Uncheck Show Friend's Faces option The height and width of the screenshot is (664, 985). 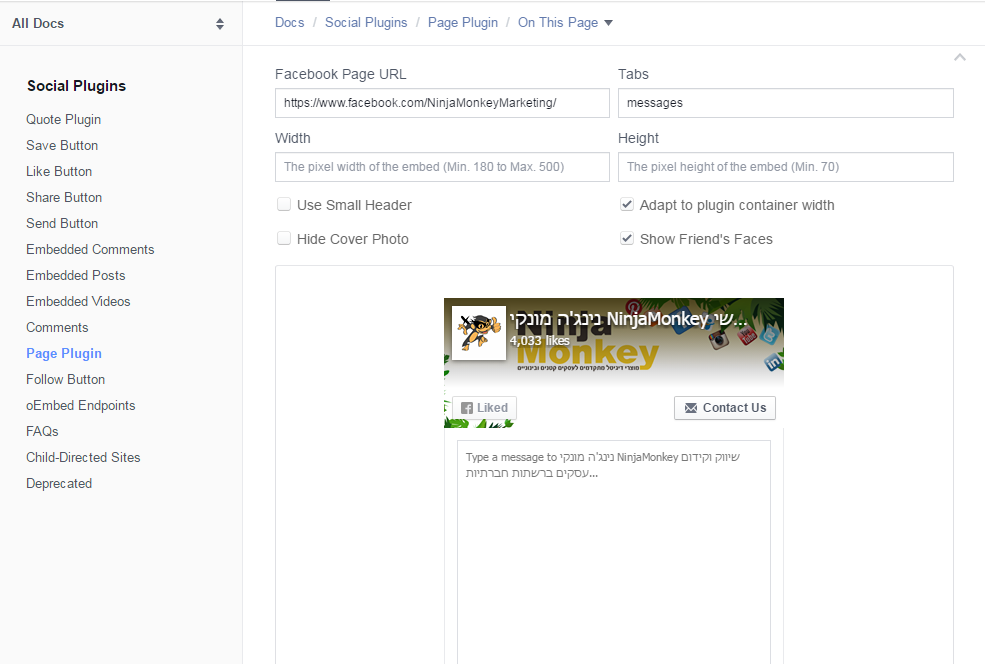click(627, 239)
